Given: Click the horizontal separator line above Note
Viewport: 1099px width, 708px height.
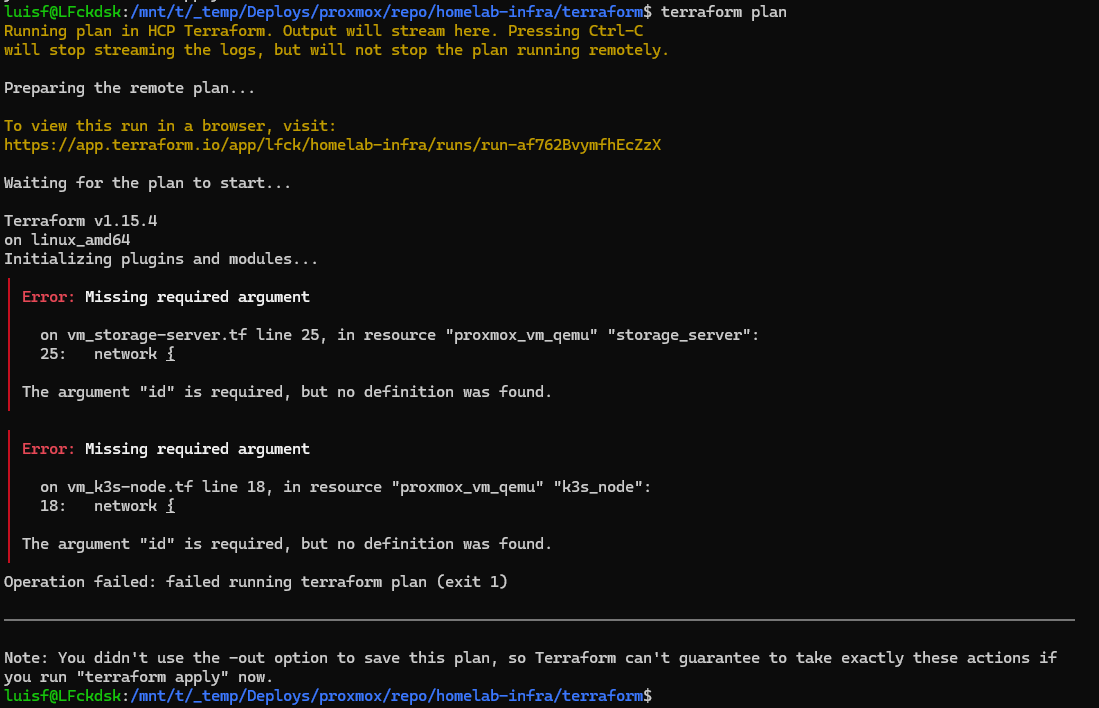Looking at the screenshot, I should [x=539, y=620].
